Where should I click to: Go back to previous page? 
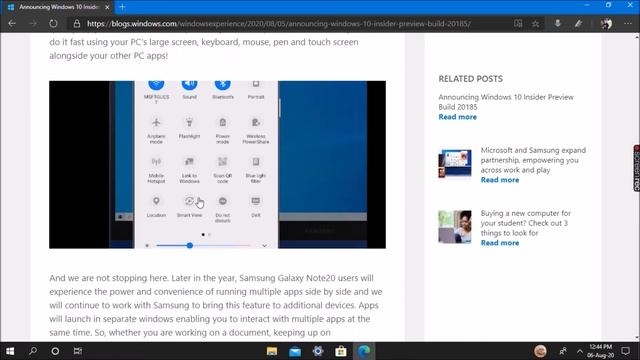(12, 24)
